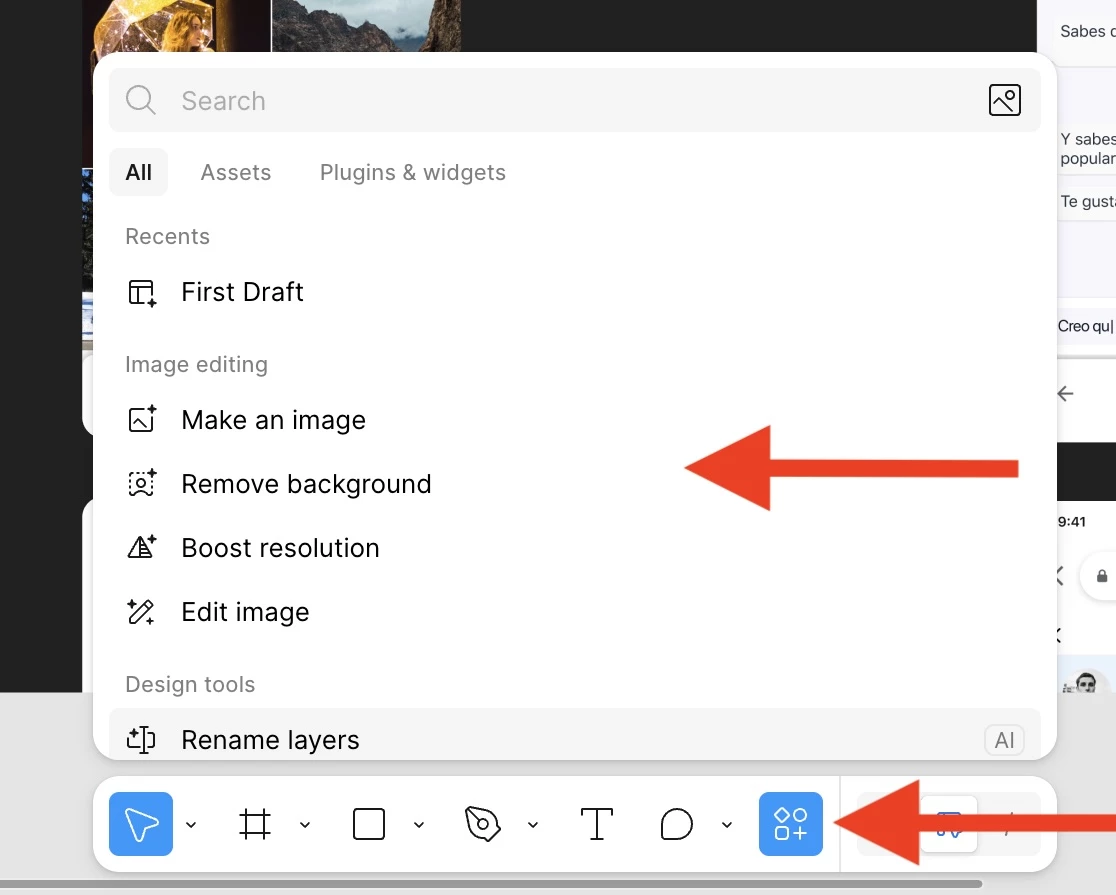This screenshot has height=895, width=1116.
Task: Click the 'Creo qu' text on canvas
Action: point(1085,326)
